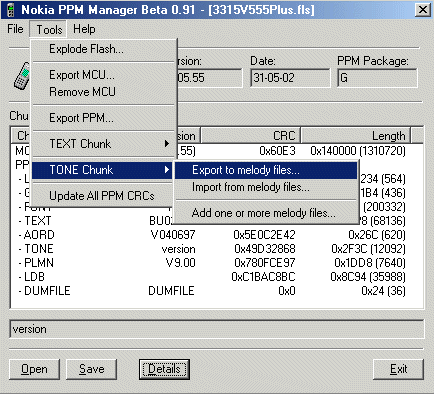Click length value 0x24 (36)
The height and width of the screenshot is (394, 434).
coord(383,291)
